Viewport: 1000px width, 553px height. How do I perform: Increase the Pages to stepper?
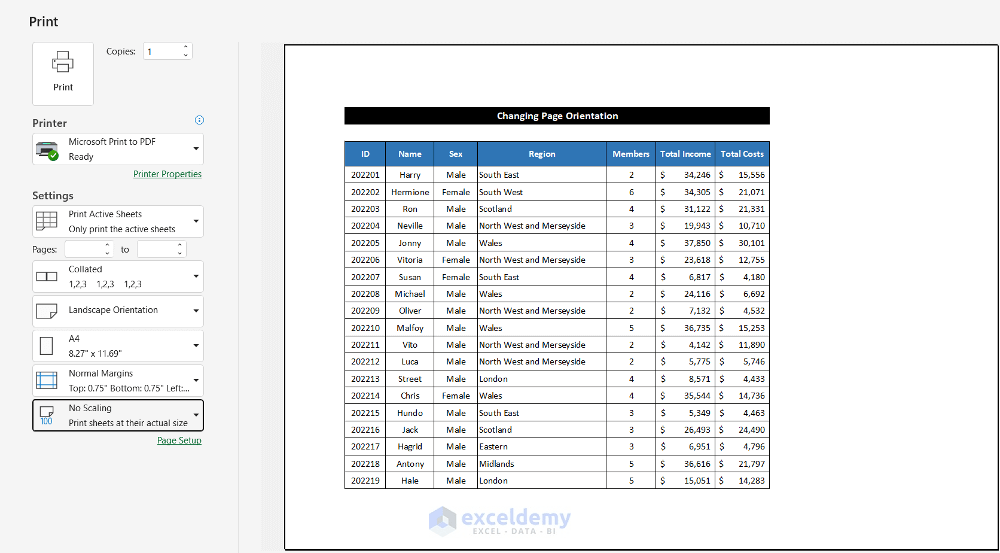pyautogui.click(x=180, y=245)
